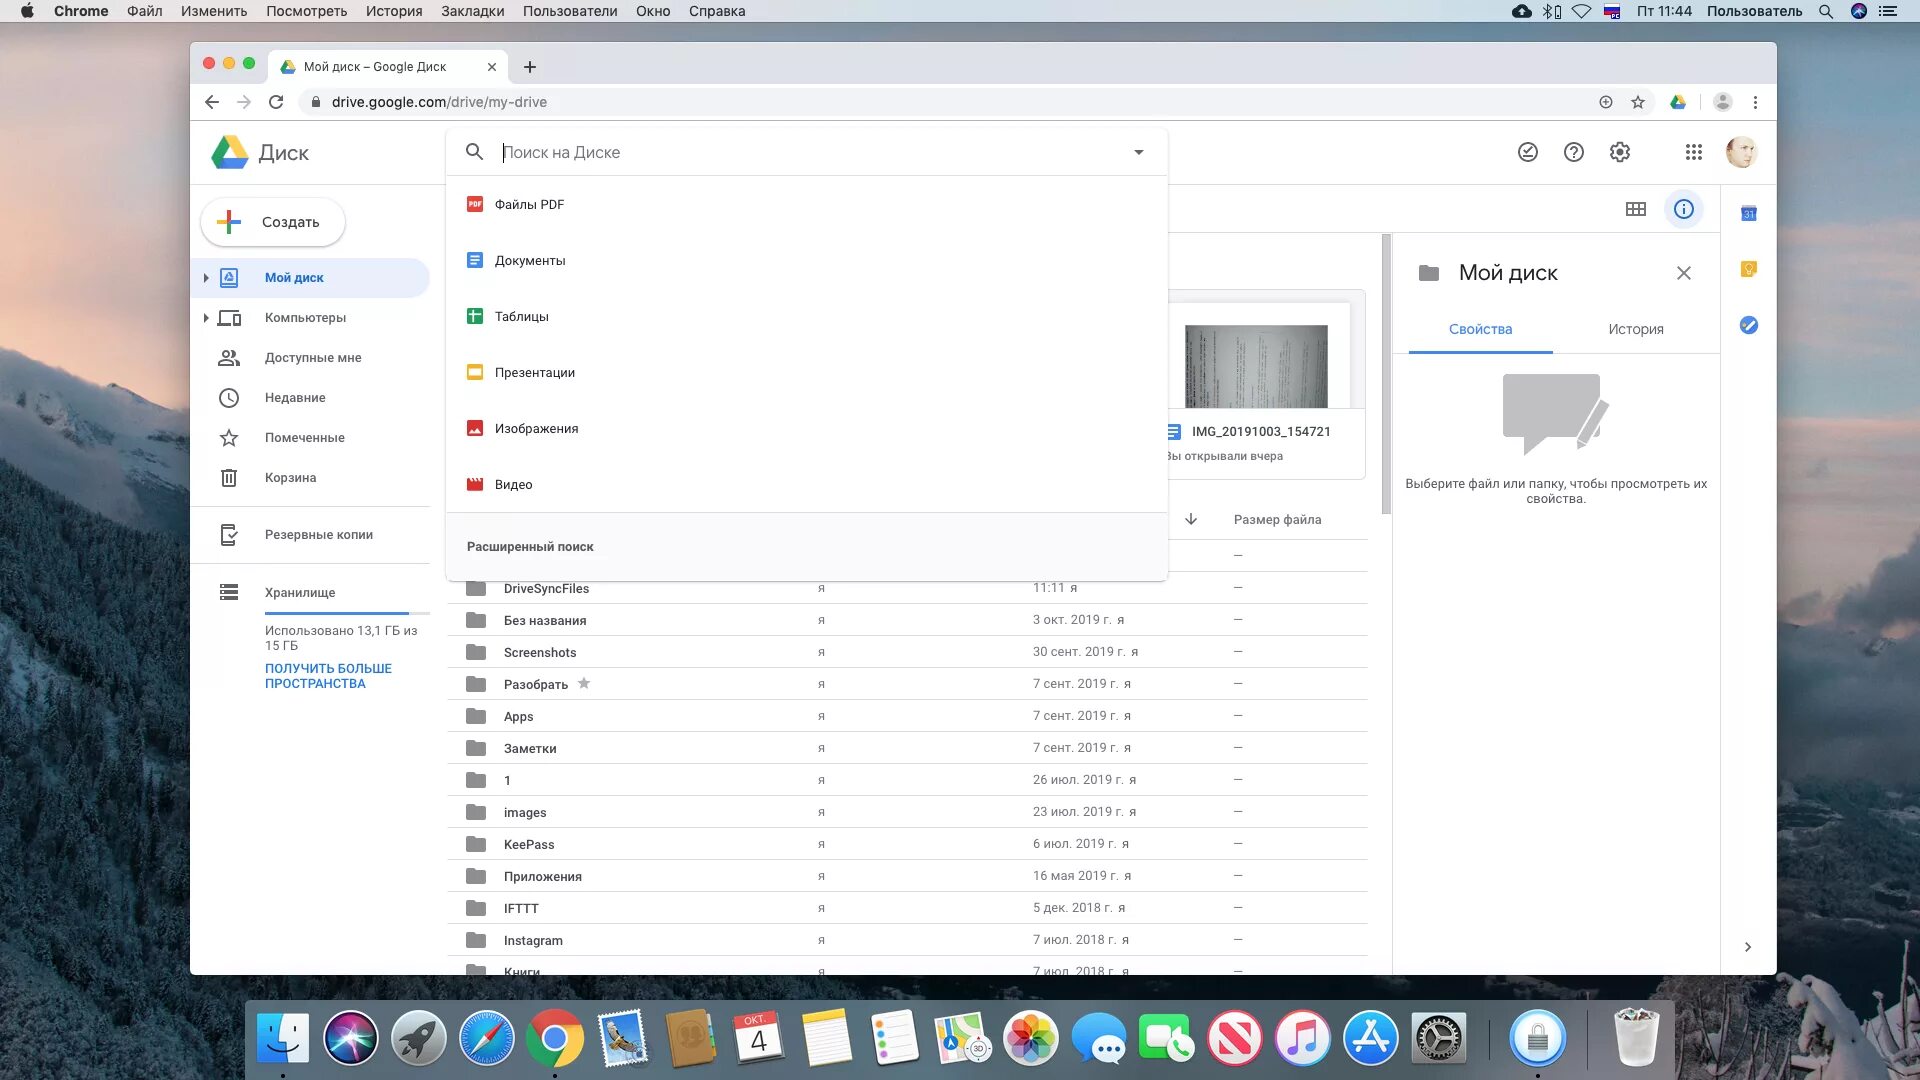Toggle the info details panel
Image resolution: width=1920 pixels, height=1080 pixels.
click(x=1683, y=209)
